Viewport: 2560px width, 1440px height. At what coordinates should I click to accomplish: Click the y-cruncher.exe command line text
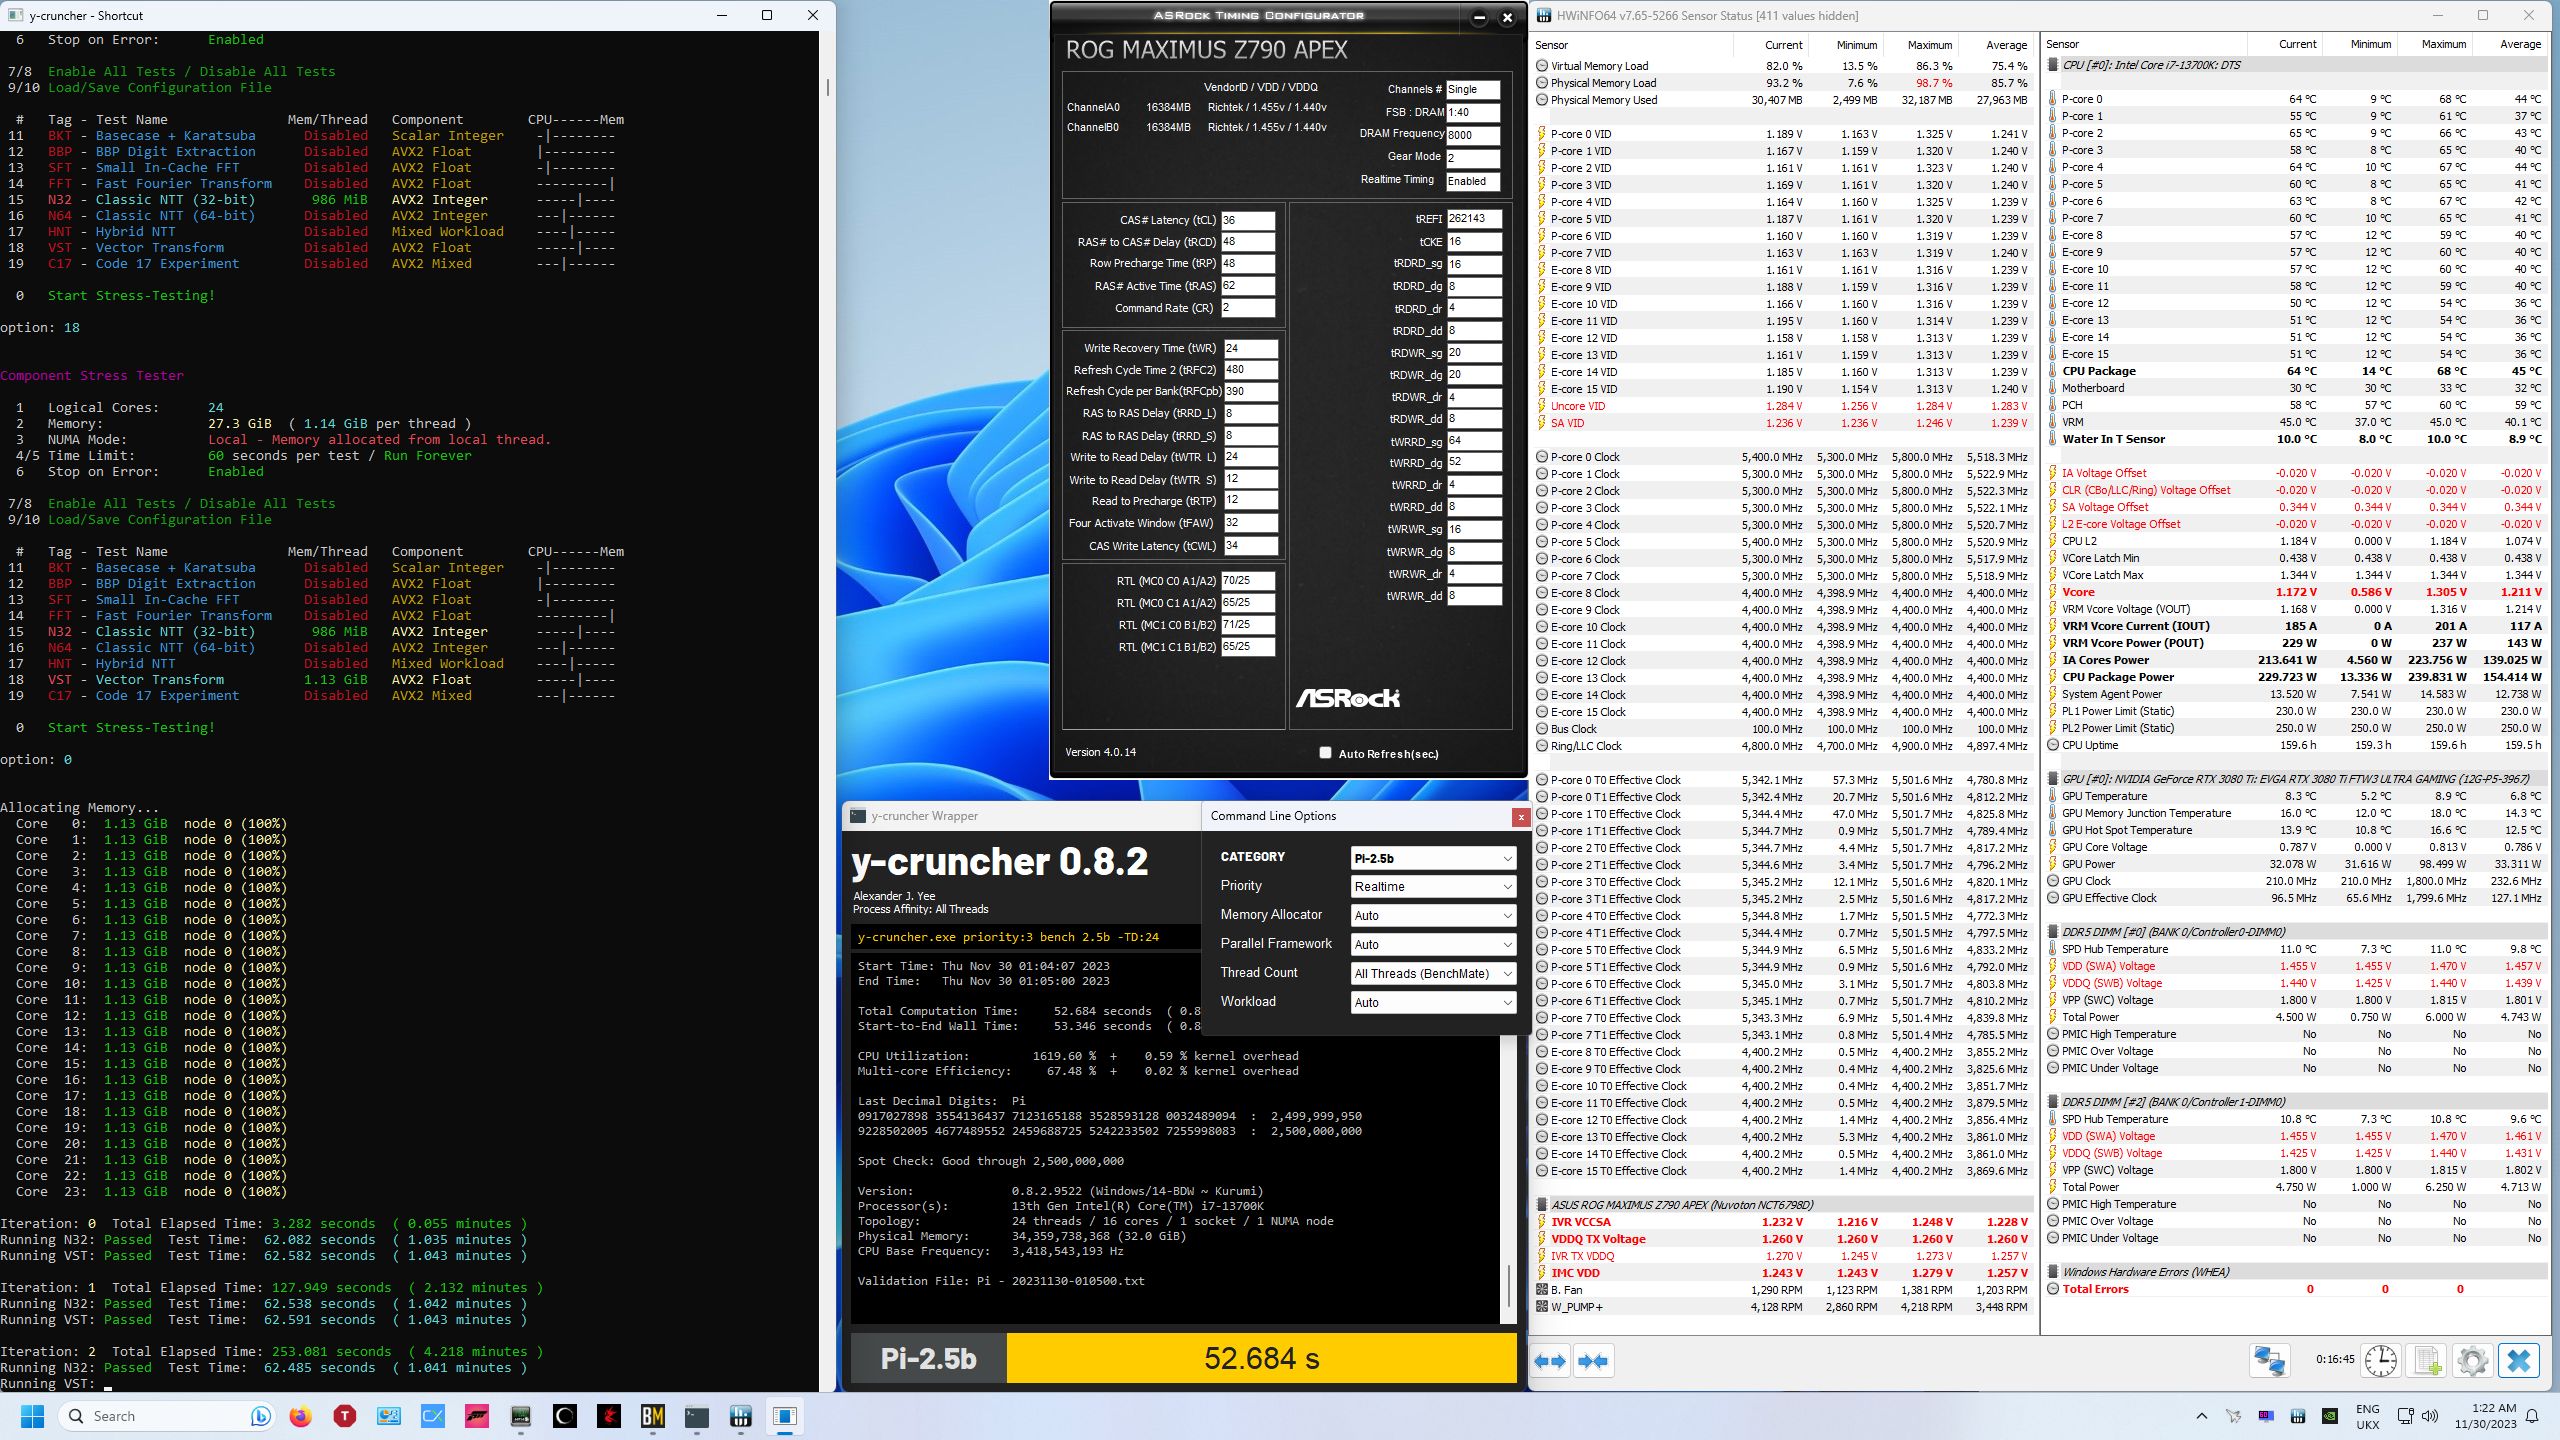pyautogui.click(x=1008, y=937)
